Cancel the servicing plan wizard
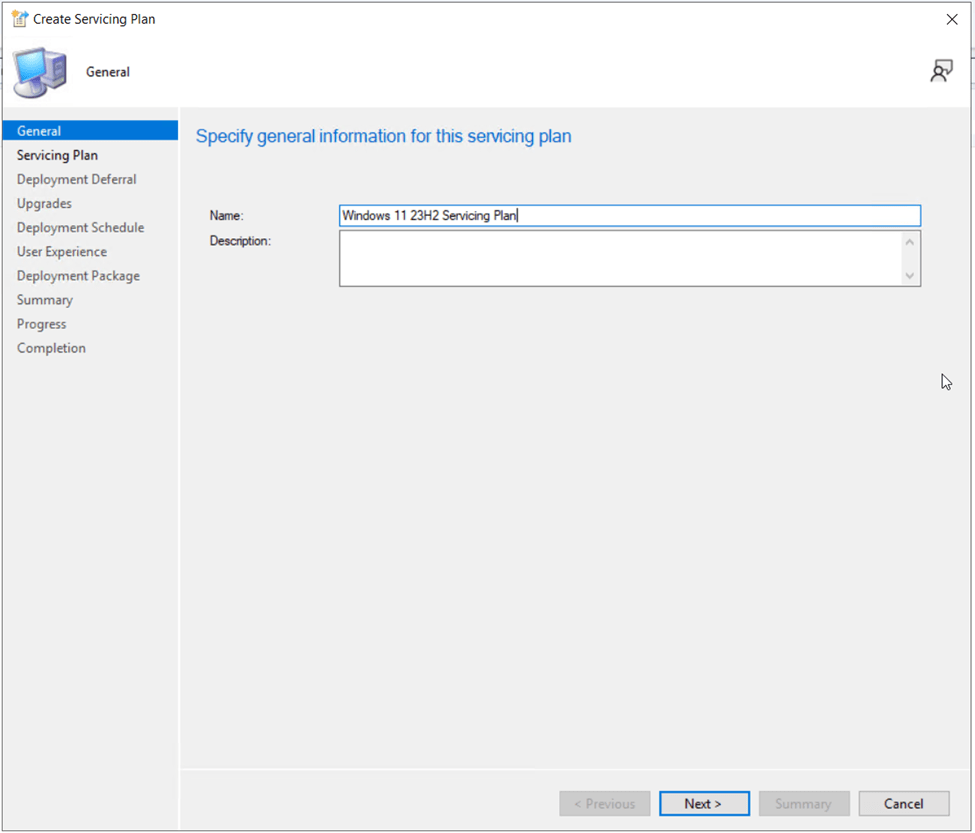975x833 pixels. [x=903, y=804]
